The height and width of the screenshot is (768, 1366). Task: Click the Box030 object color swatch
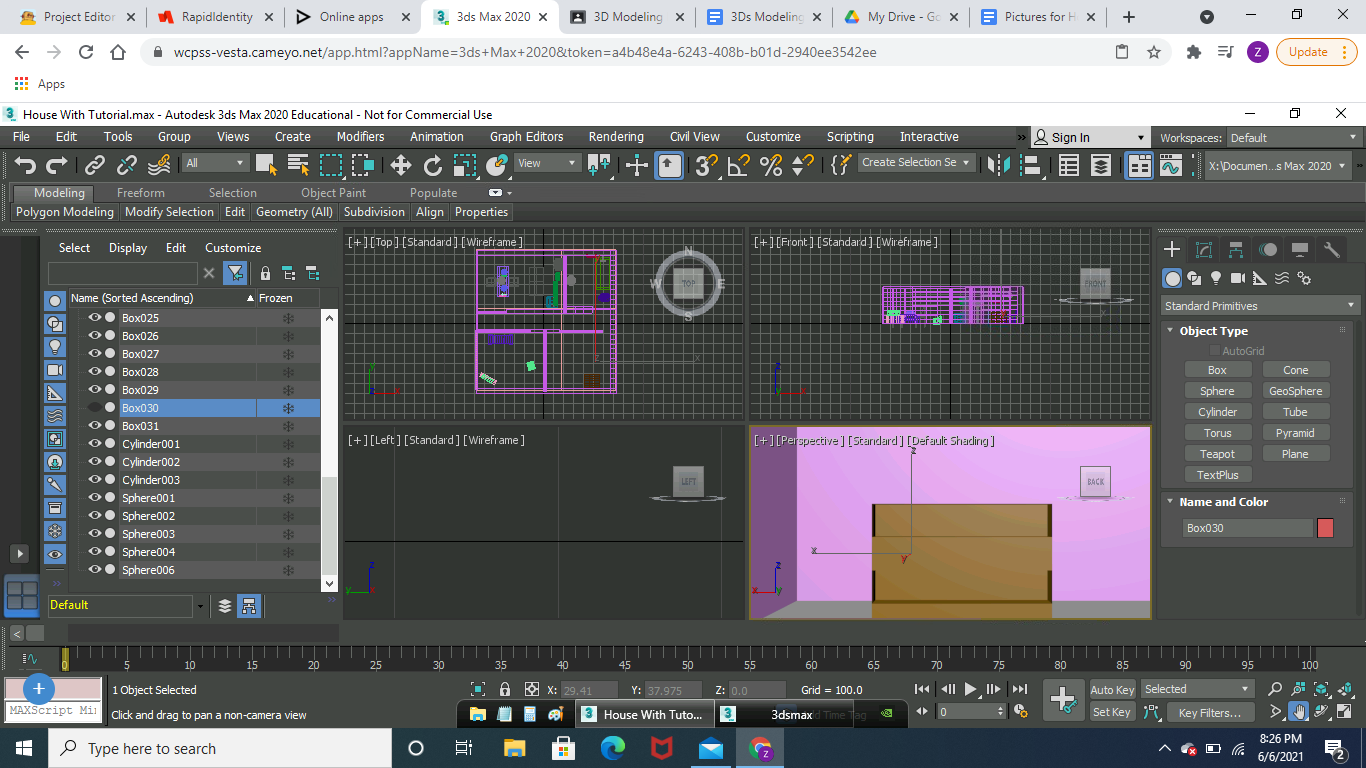[x=1325, y=528]
